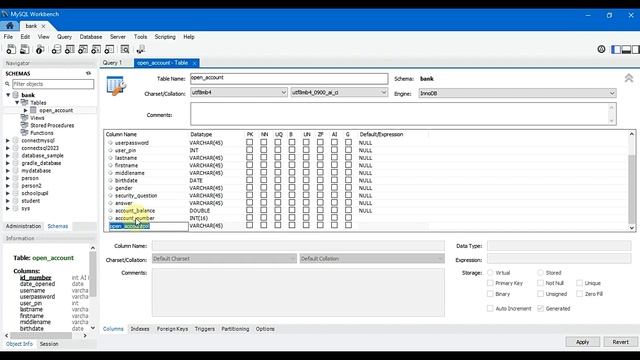Click the userpassword column row icon

point(110,143)
